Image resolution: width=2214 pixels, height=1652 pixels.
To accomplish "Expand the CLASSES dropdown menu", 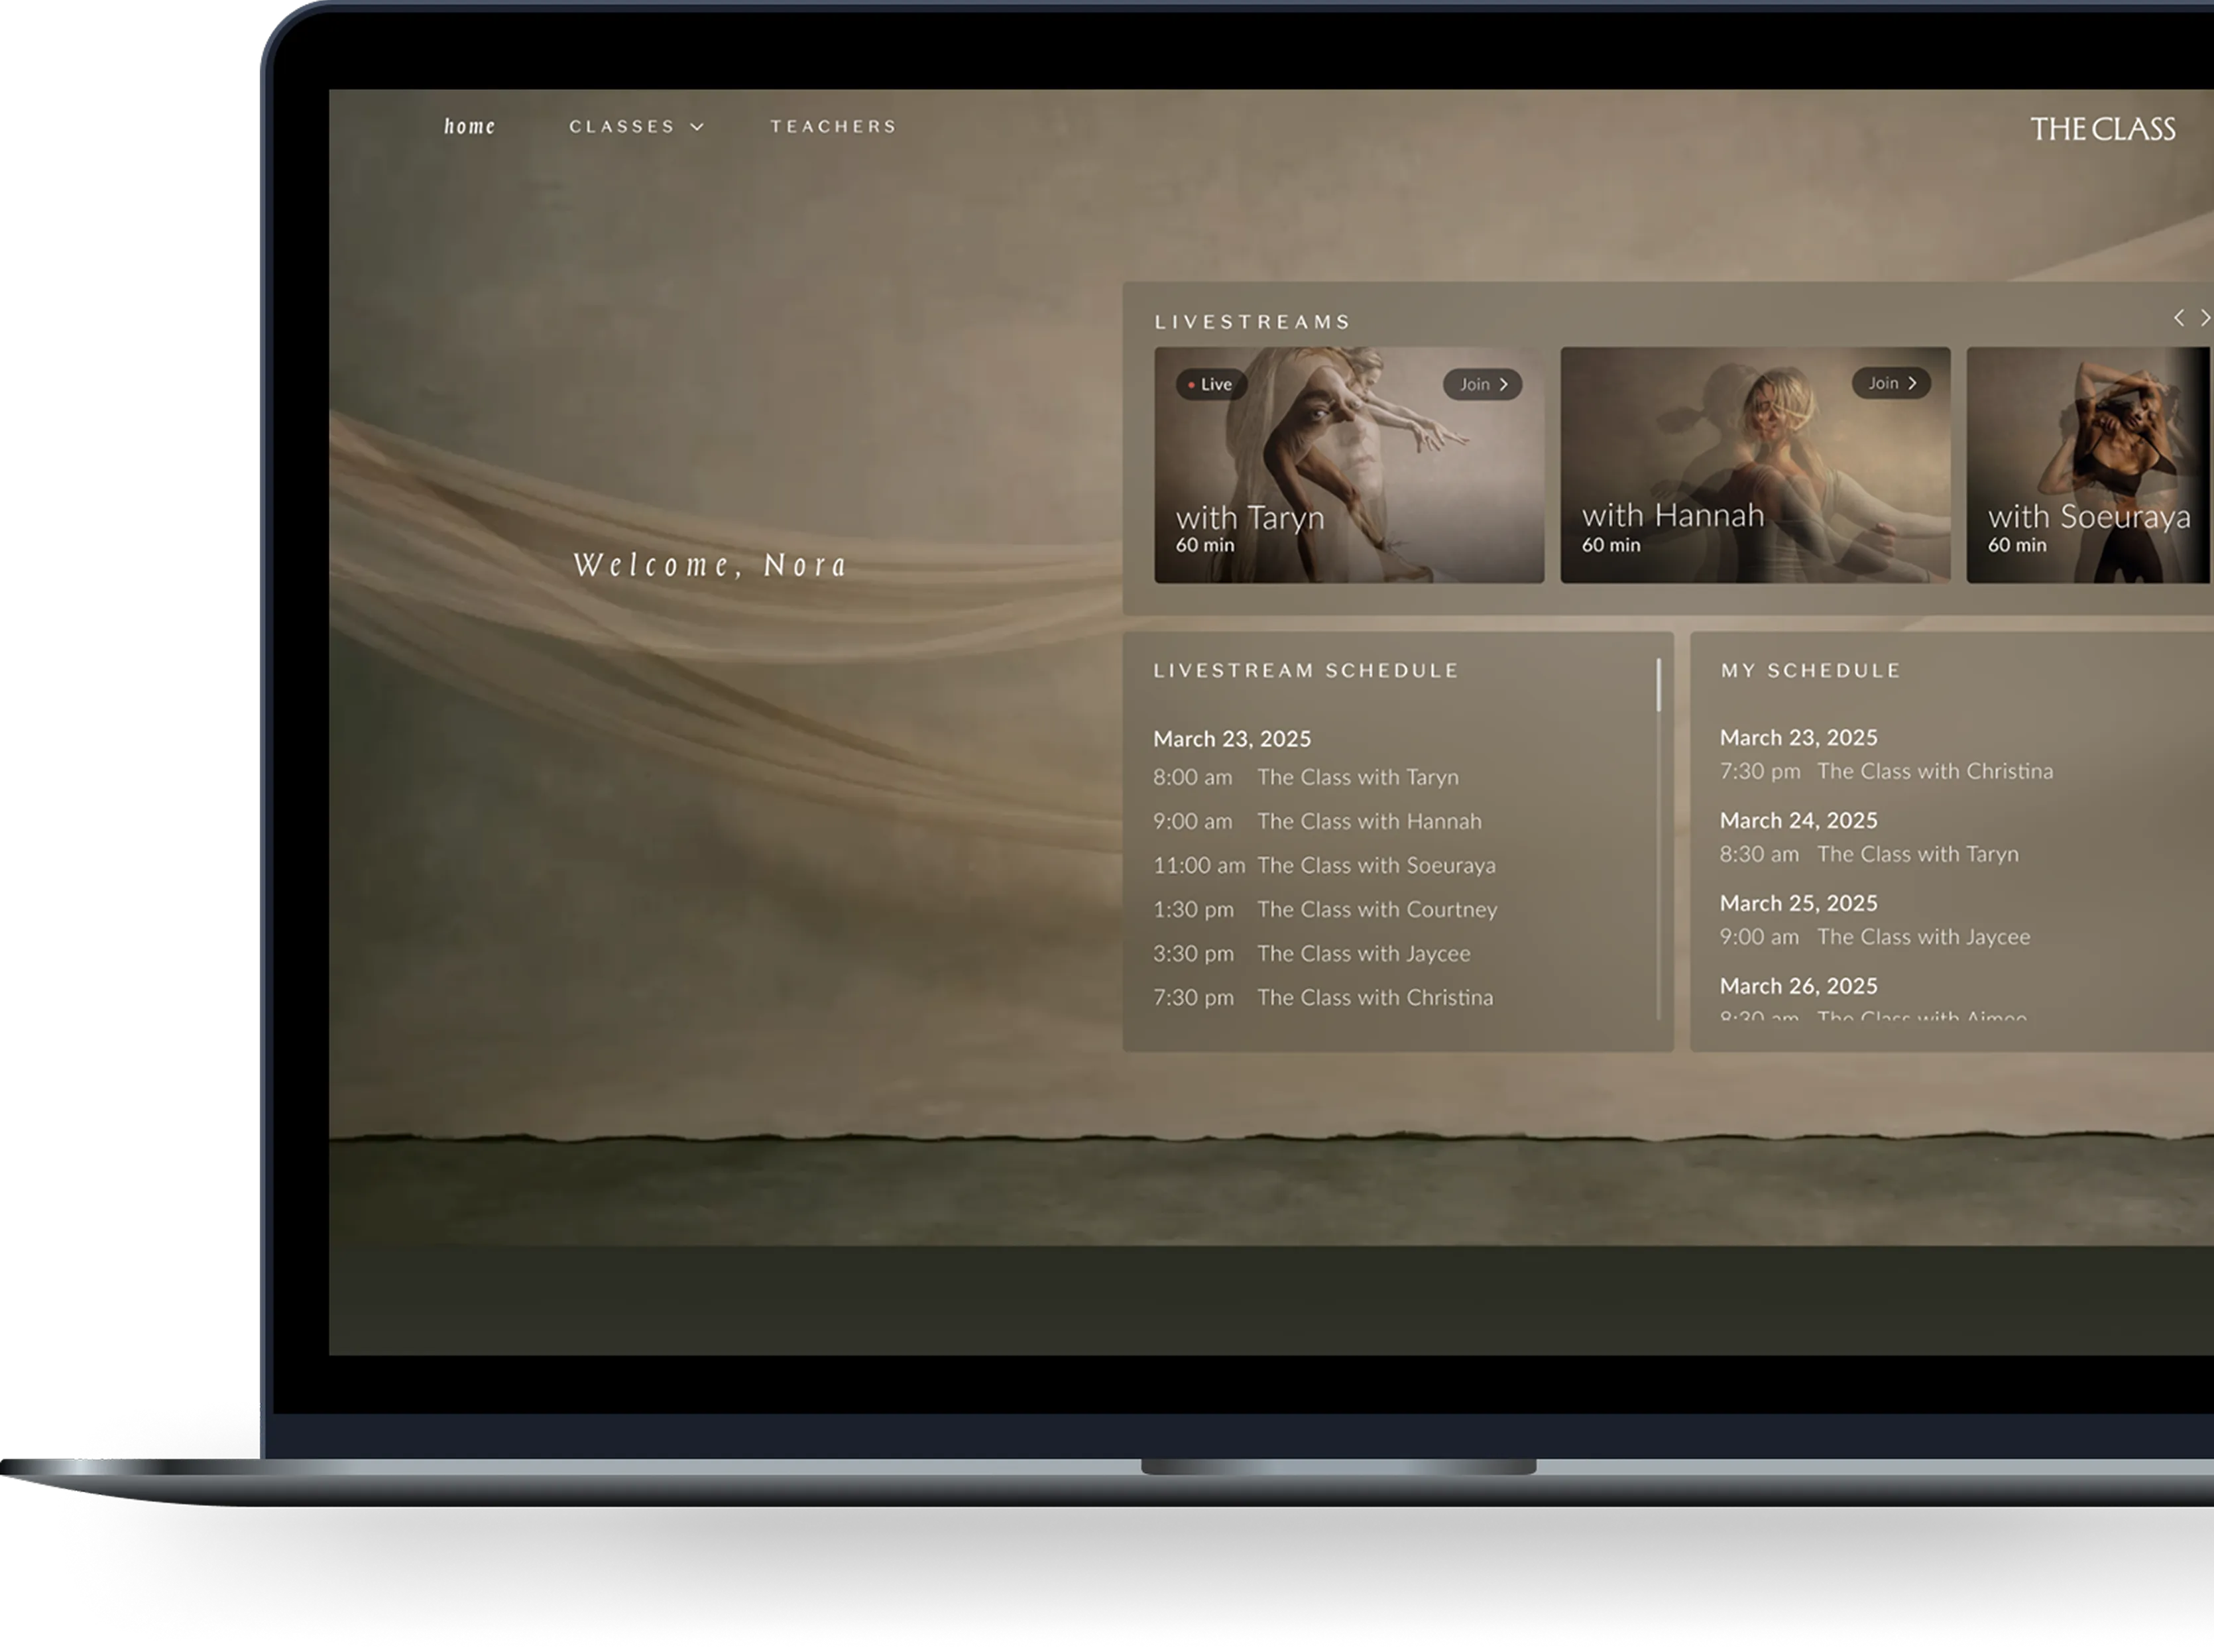I will (637, 126).
